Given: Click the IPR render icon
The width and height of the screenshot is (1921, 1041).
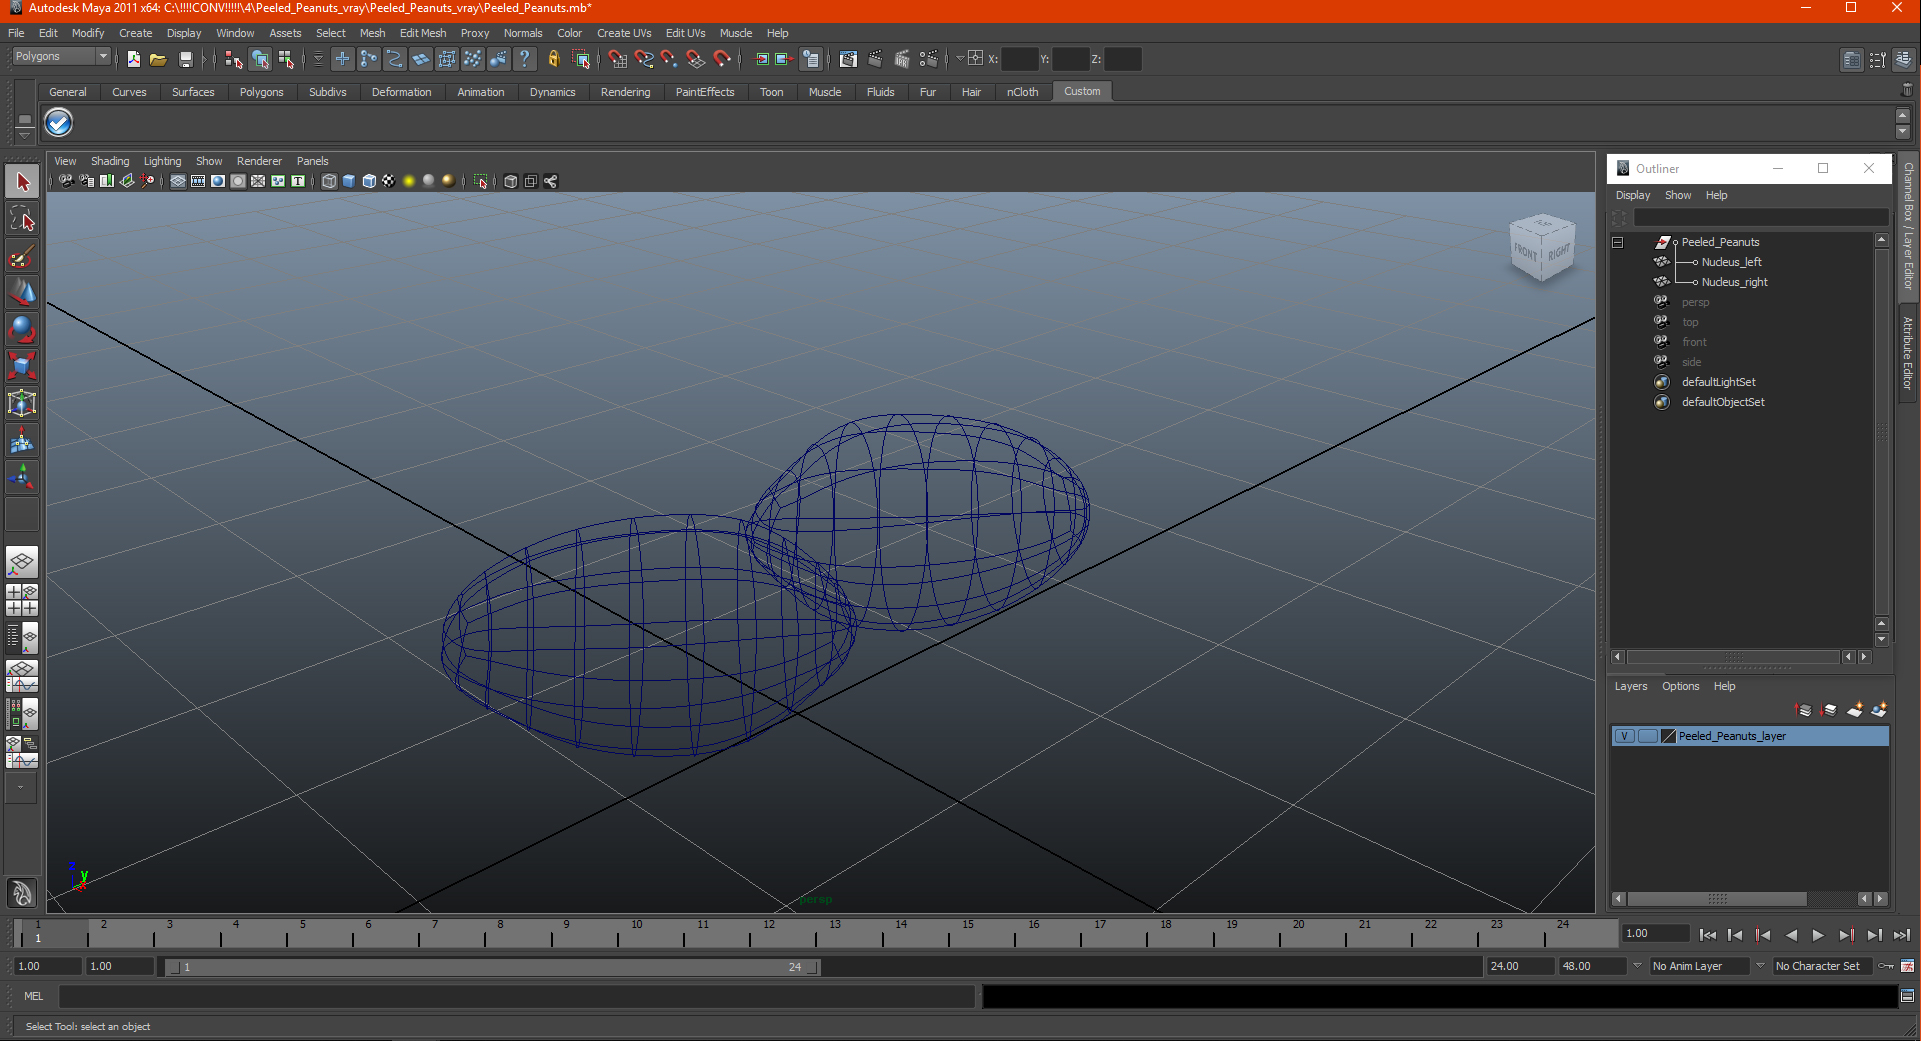Looking at the screenshot, I should click(901, 60).
